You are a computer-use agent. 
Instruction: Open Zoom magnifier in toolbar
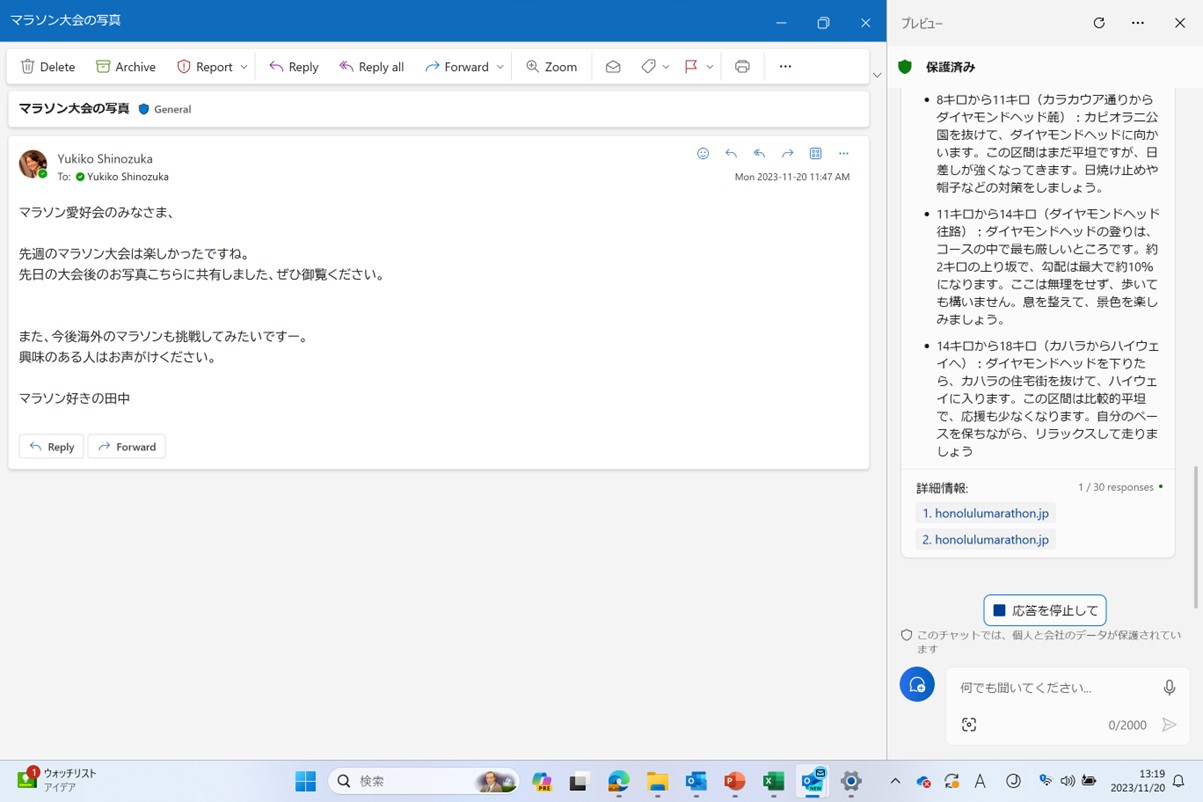click(551, 67)
